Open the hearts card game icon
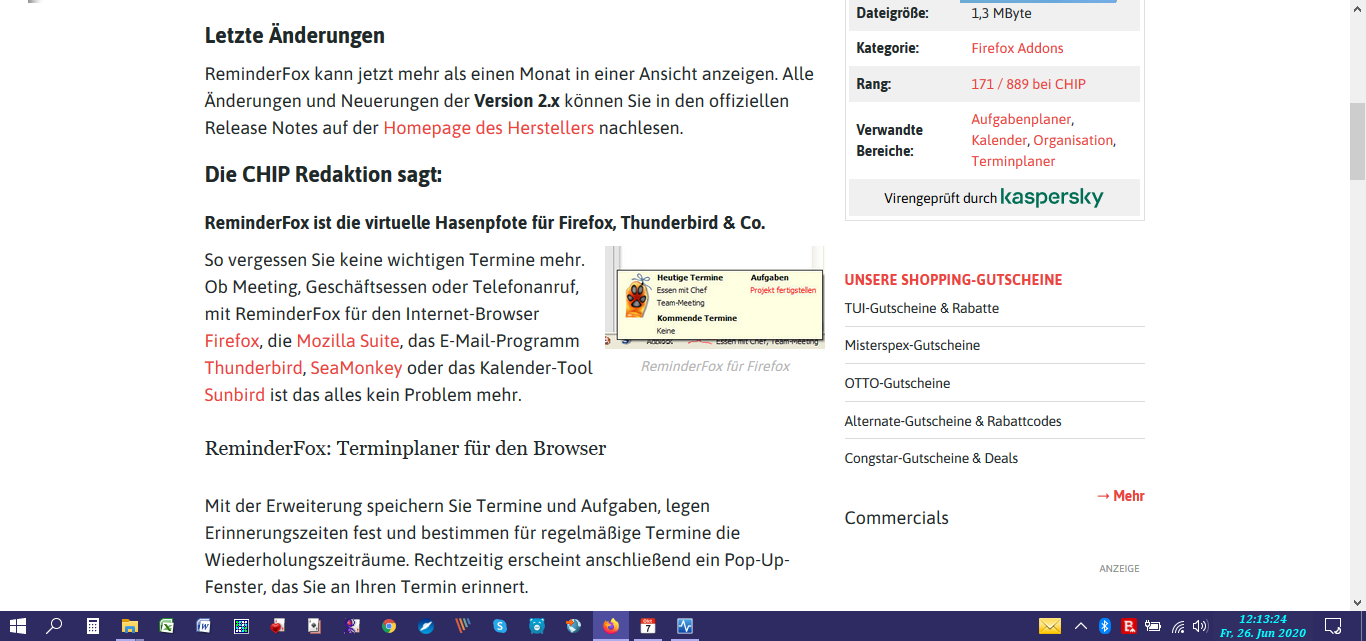Screen dimensions: 1366x641 tap(278, 626)
